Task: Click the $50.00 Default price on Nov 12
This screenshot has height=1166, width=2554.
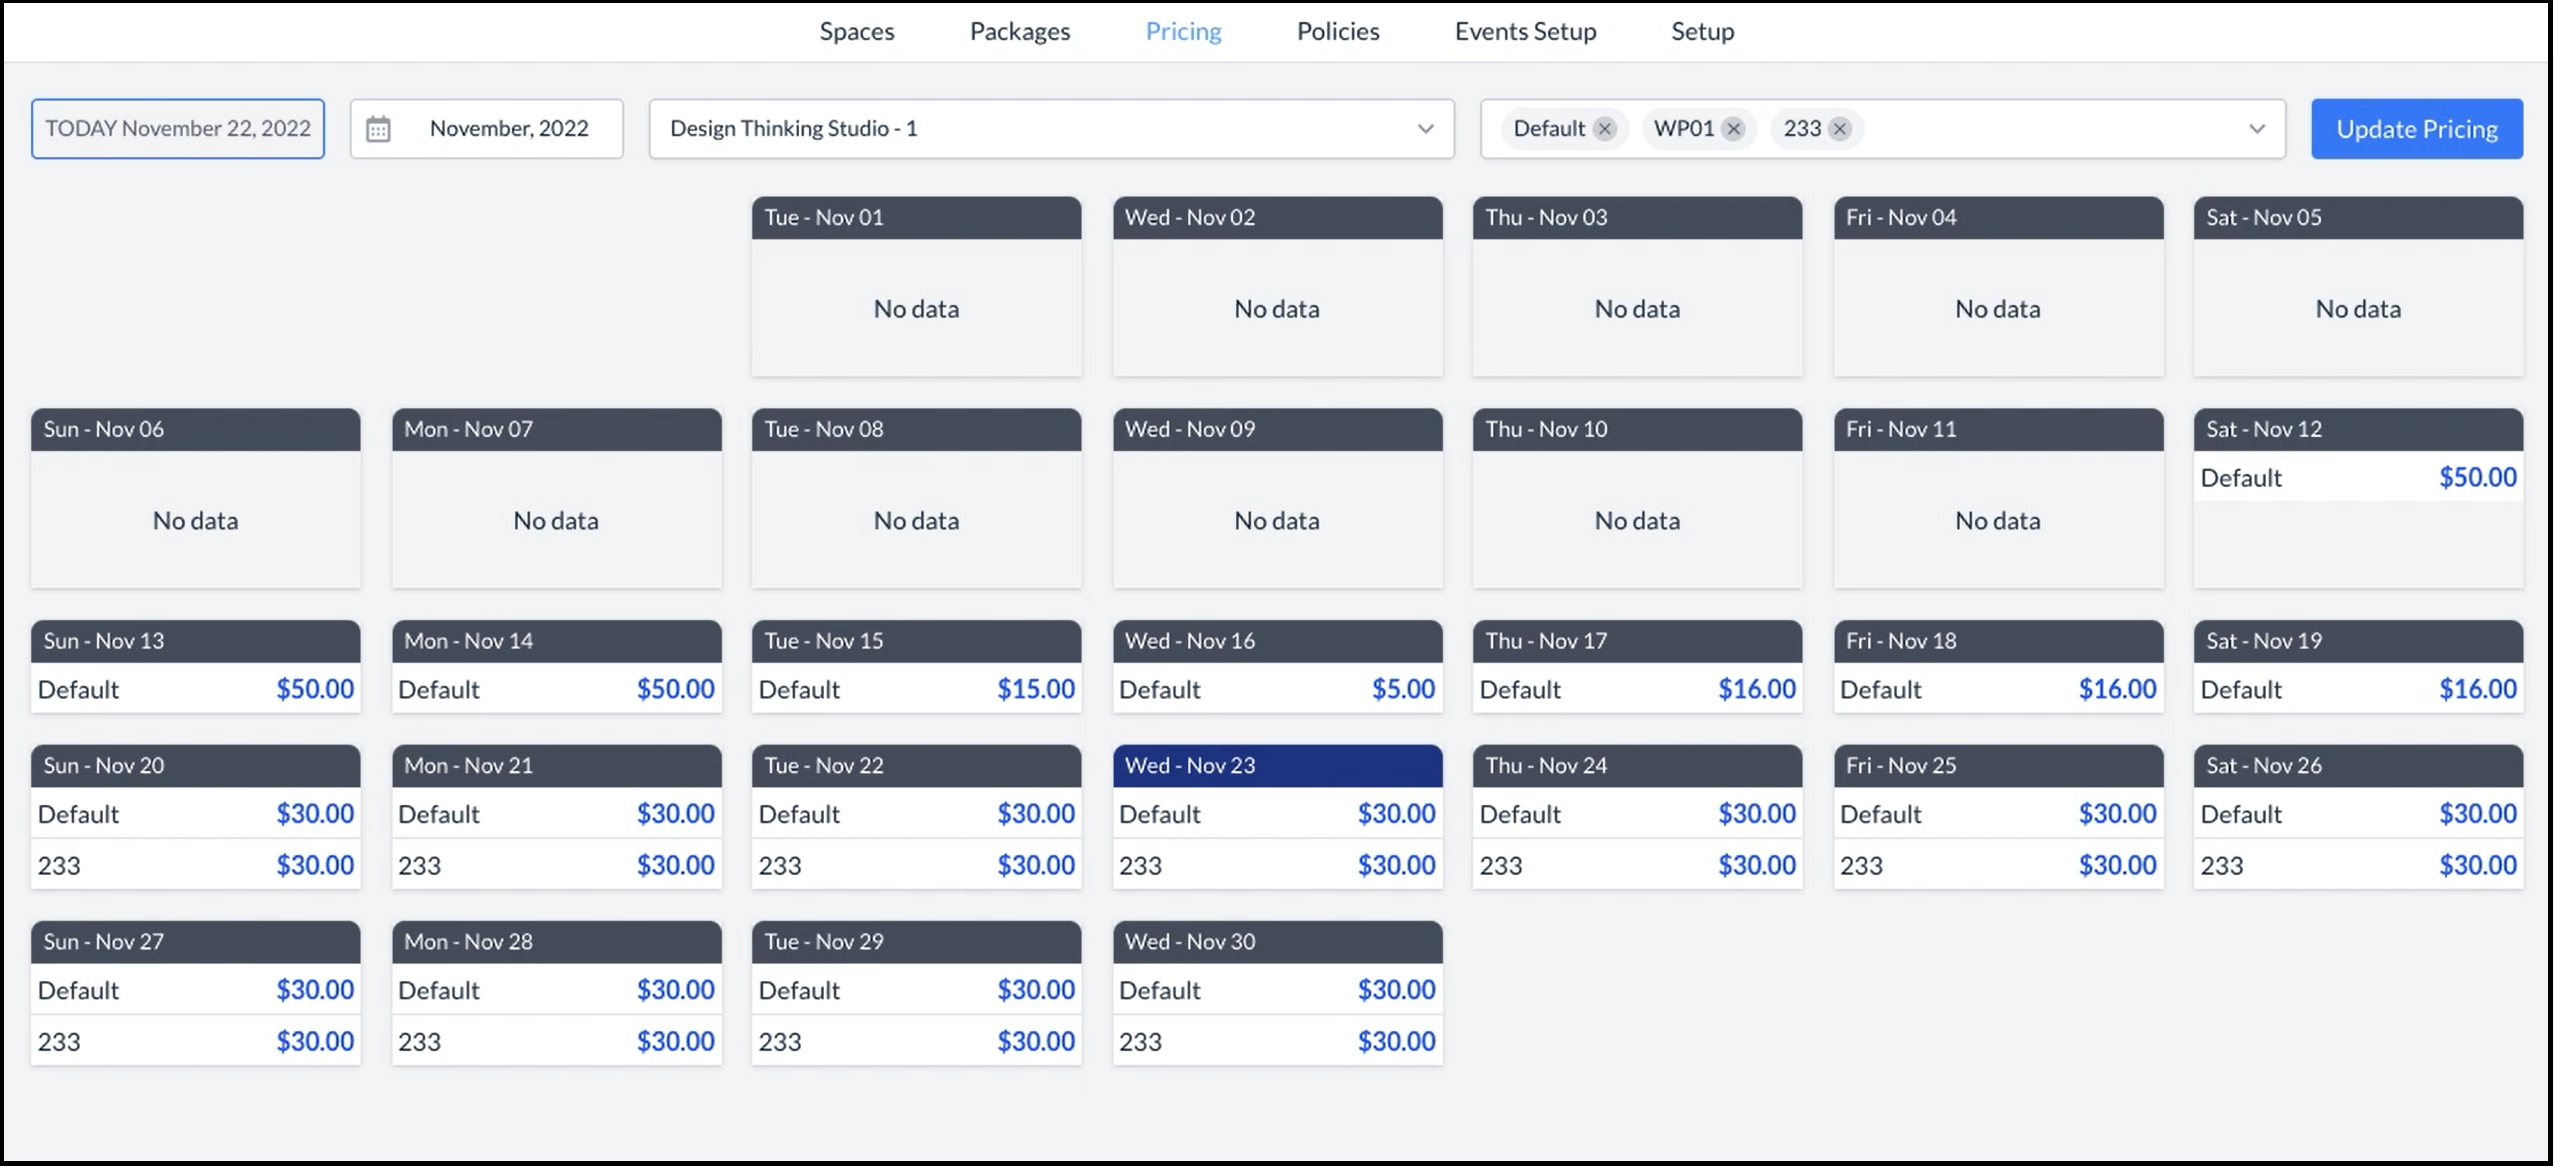Action: point(2477,477)
